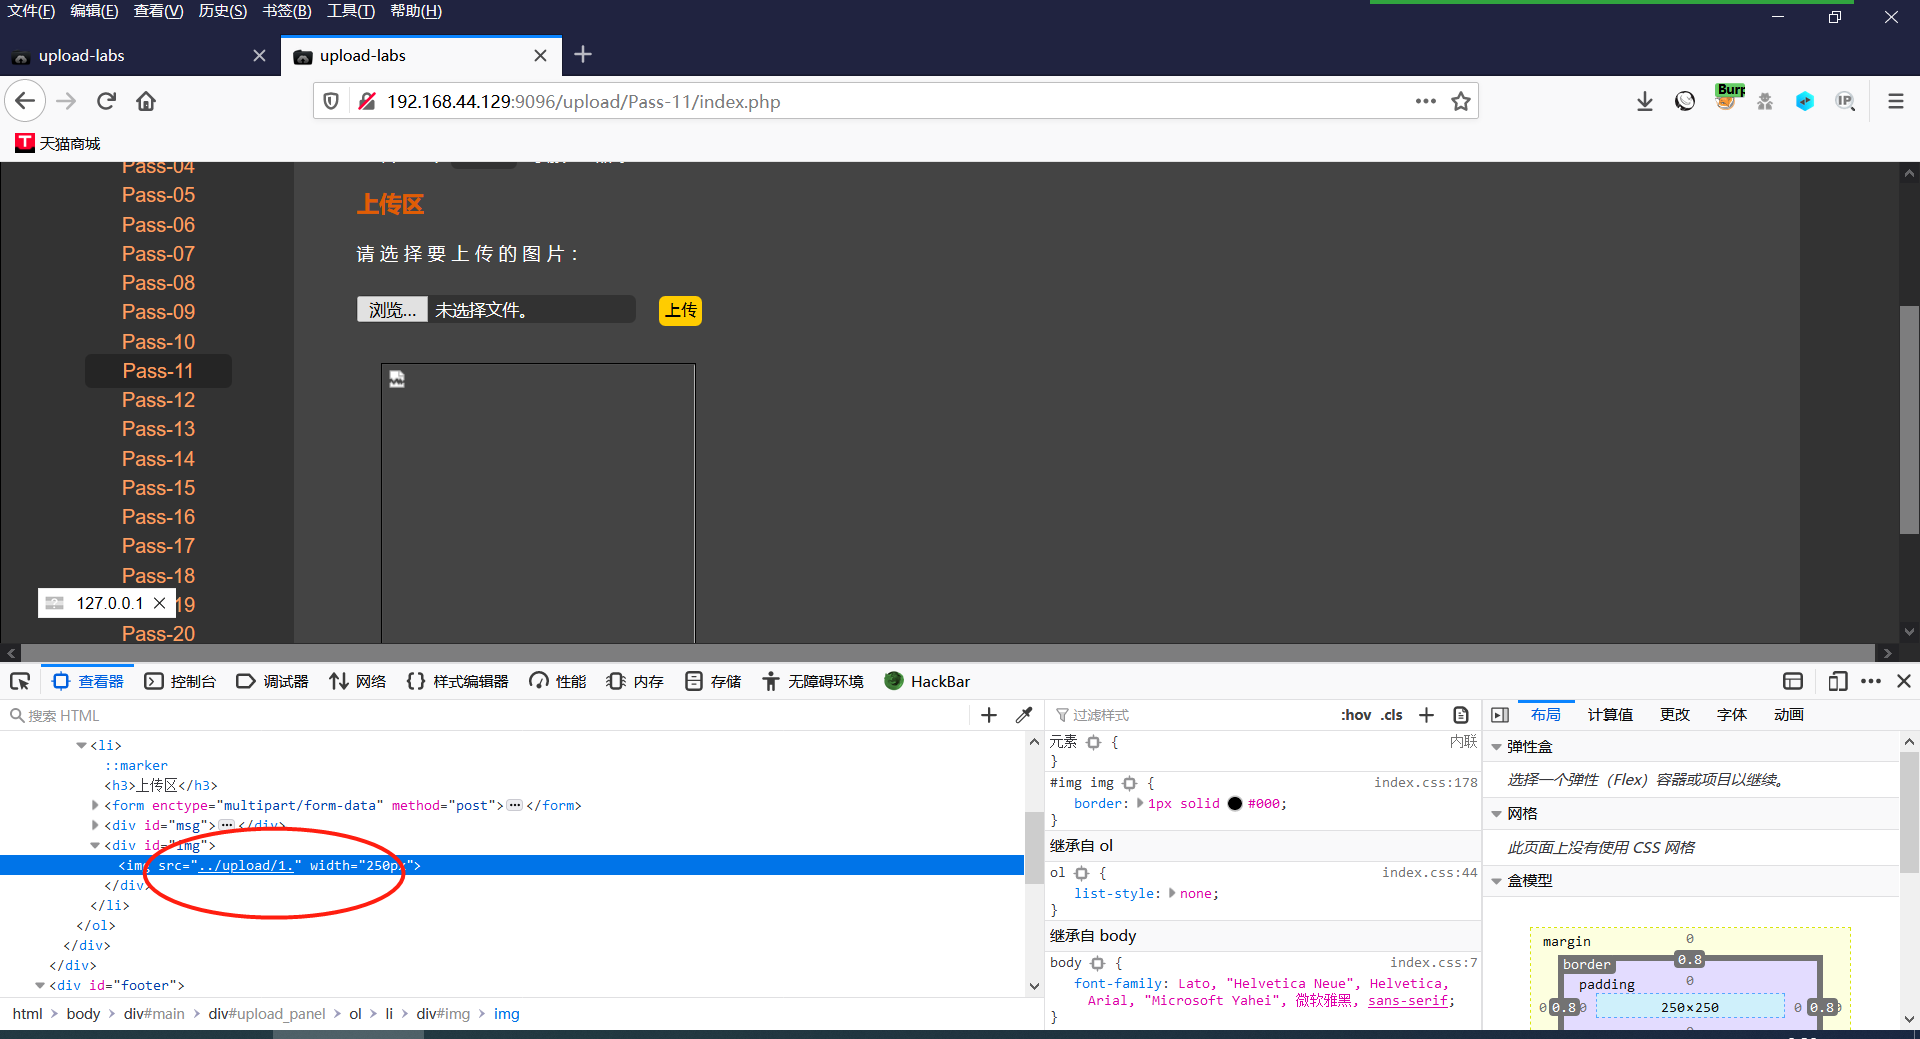The height and width of the screenshot is (1039, 1920).
Task: Open Pass-05 from the sidebar
Action: (159, 195)
